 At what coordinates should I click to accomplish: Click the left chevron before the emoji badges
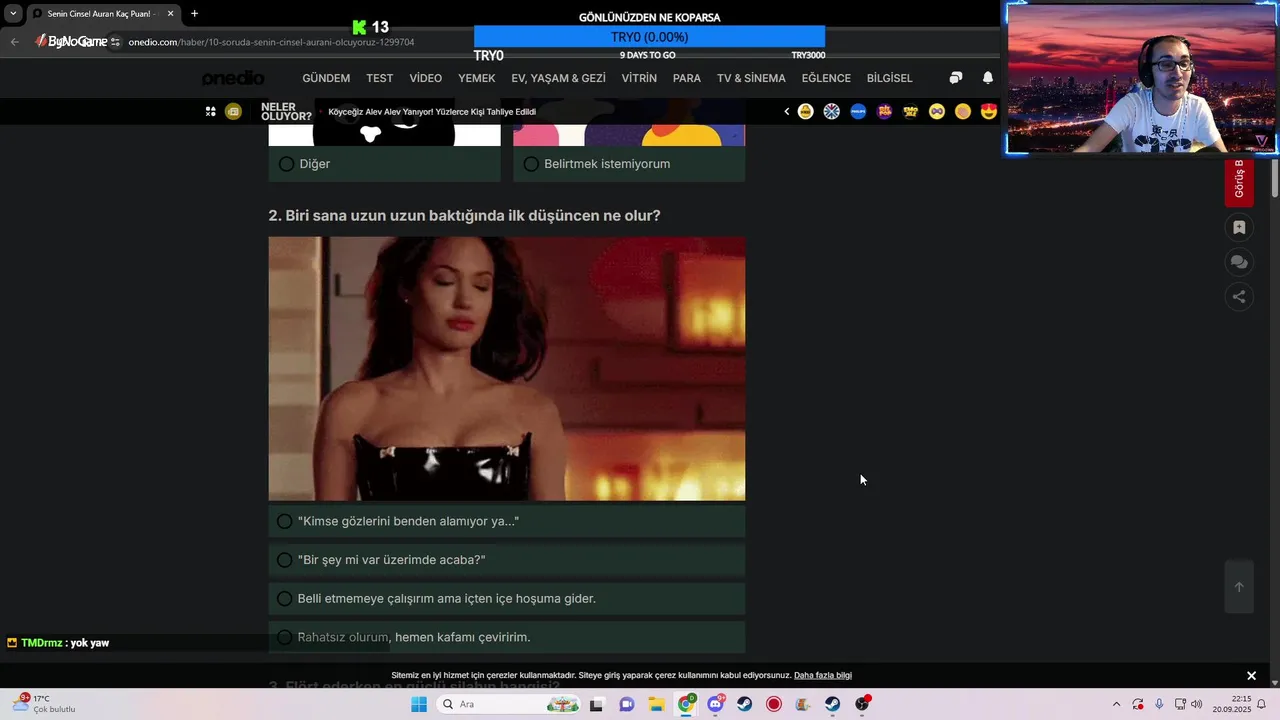tap(787, 112)
